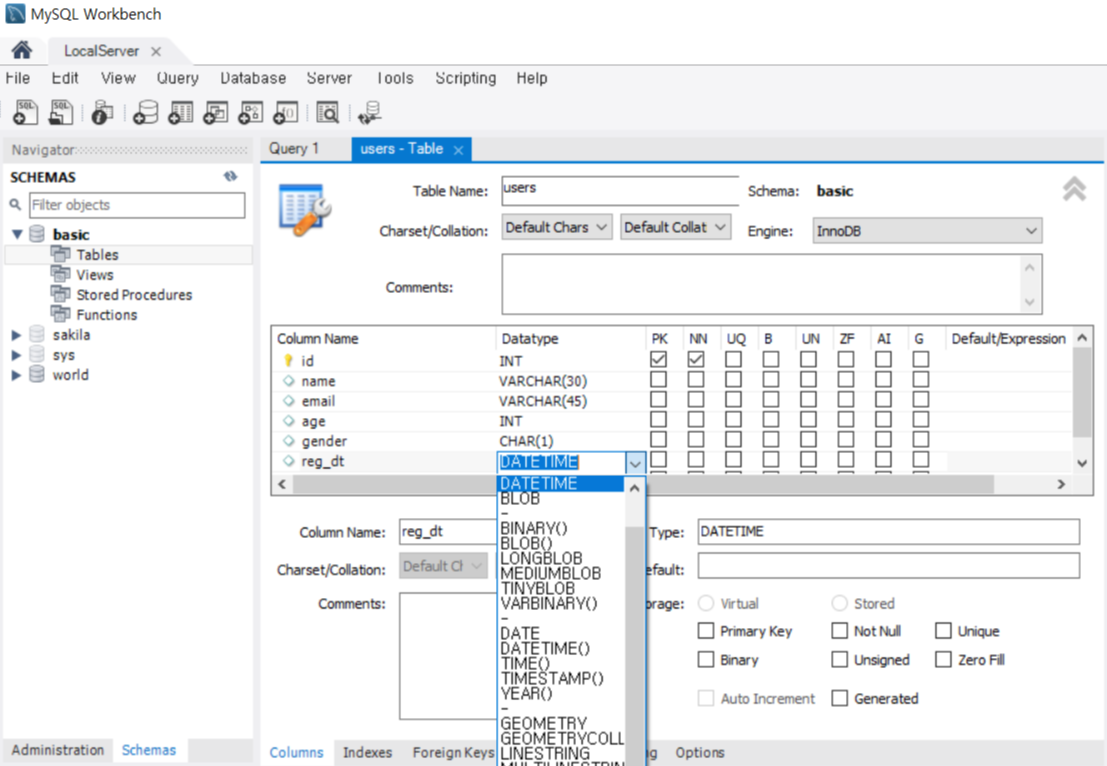Click the horizontal scrollbar in columns grid
This screenshot has height=766, width=1107.
tap(643, 484)
